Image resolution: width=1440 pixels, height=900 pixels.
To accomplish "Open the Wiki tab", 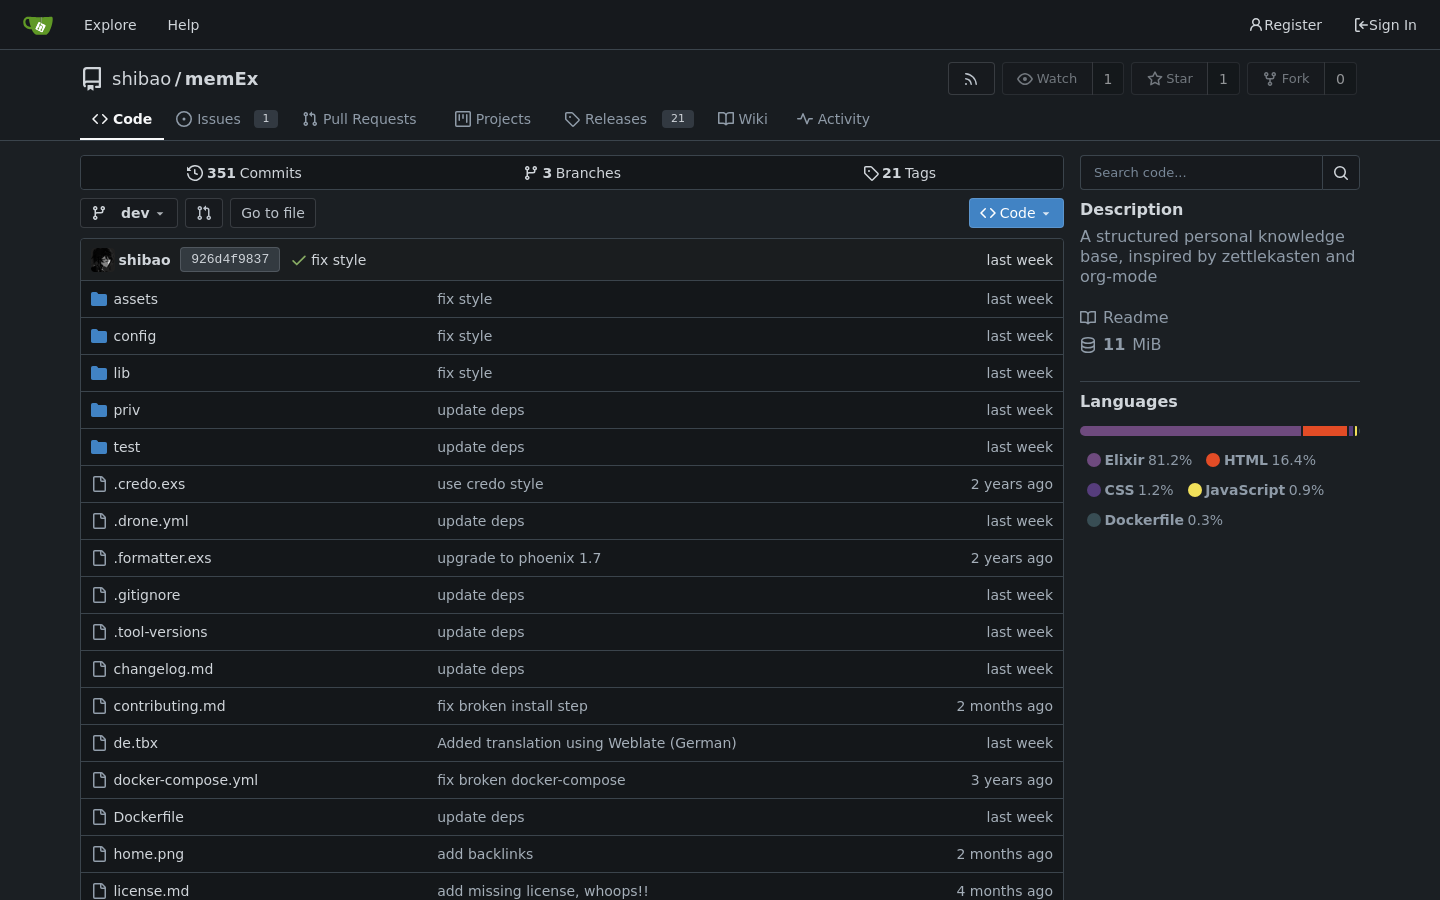I will (x=743, y=119).
